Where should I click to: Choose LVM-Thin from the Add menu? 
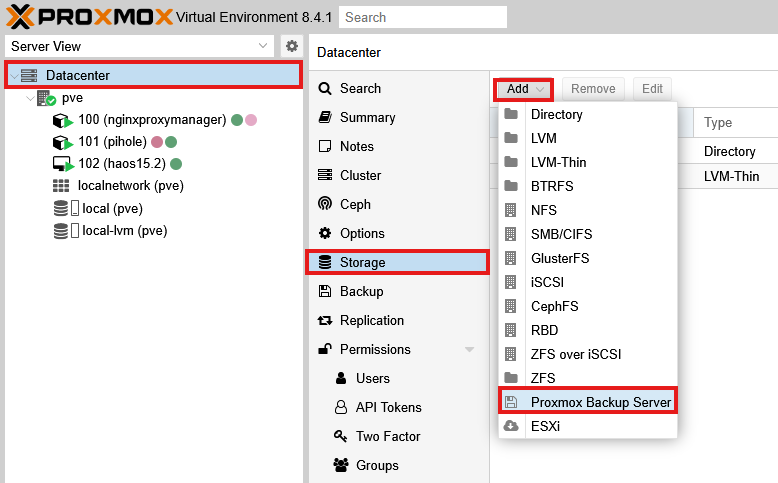coord(588,162)
